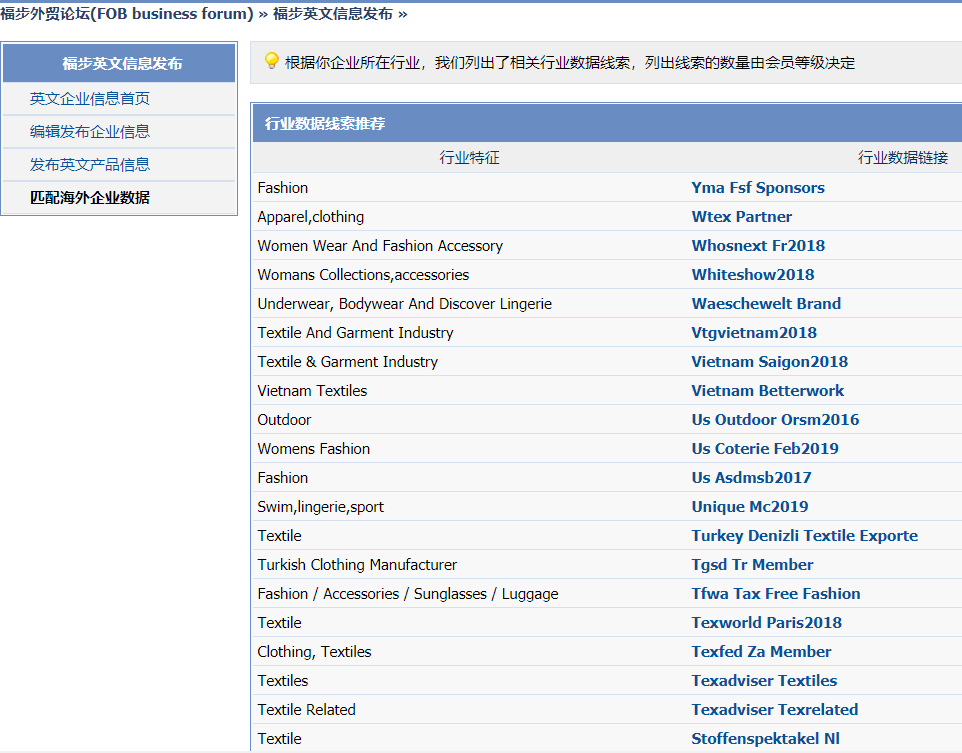962x753 pixels.
Task: Open Us Outdoor Orsm2016 link
Action: pos(775,420)
